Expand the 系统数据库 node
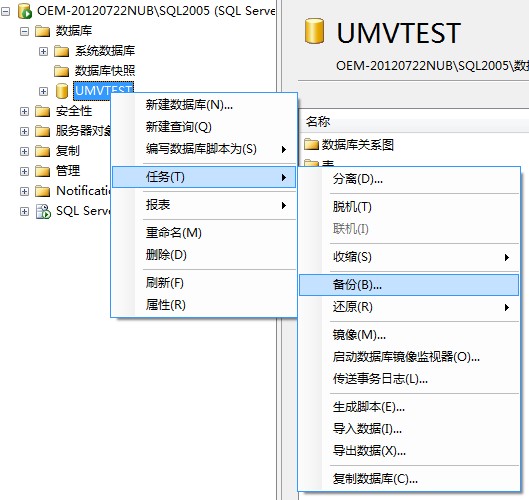Image resolution: width=529 pixels, height=500 pixels. tap(43, 52)
